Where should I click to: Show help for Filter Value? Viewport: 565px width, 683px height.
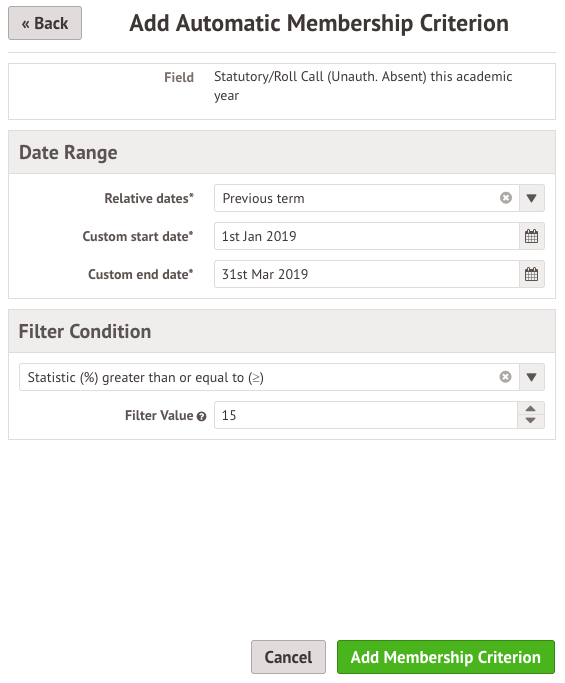click(201, 416)
